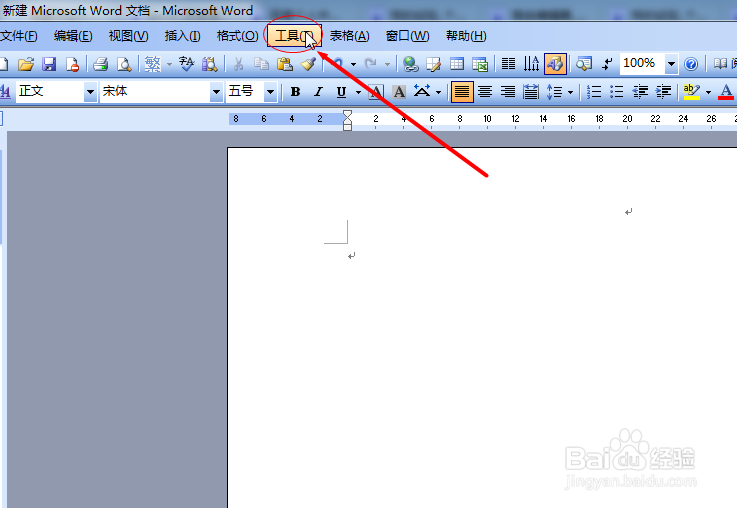Open character scaling dropdown arrow
Image resolution: width=737 pixels, height=508 pixels.
(x=439, y=92)
